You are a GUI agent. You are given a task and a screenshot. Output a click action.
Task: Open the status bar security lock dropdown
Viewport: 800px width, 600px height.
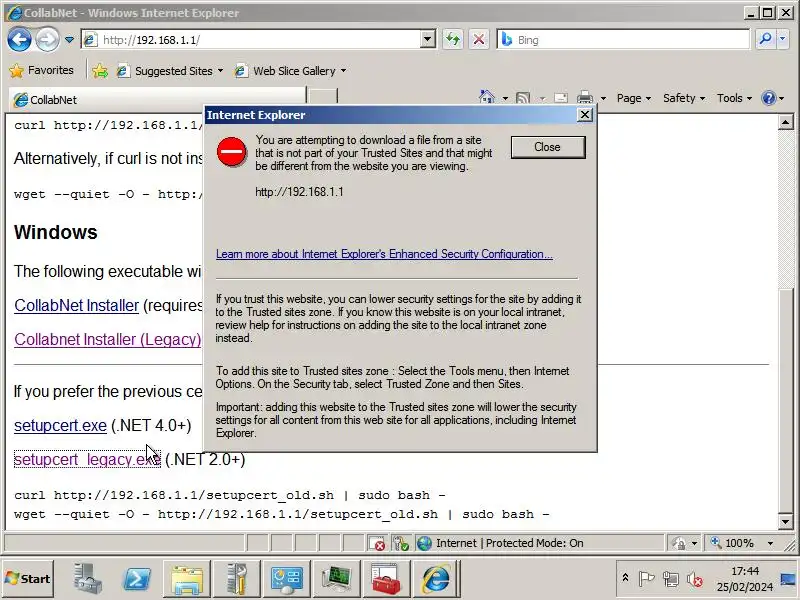[x=685, y=543]
